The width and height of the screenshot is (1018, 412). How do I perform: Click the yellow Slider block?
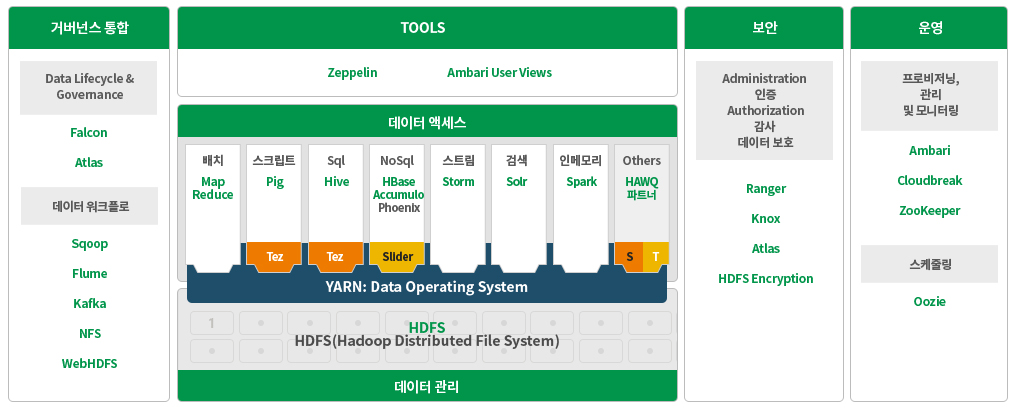click(x=397, y=257)
